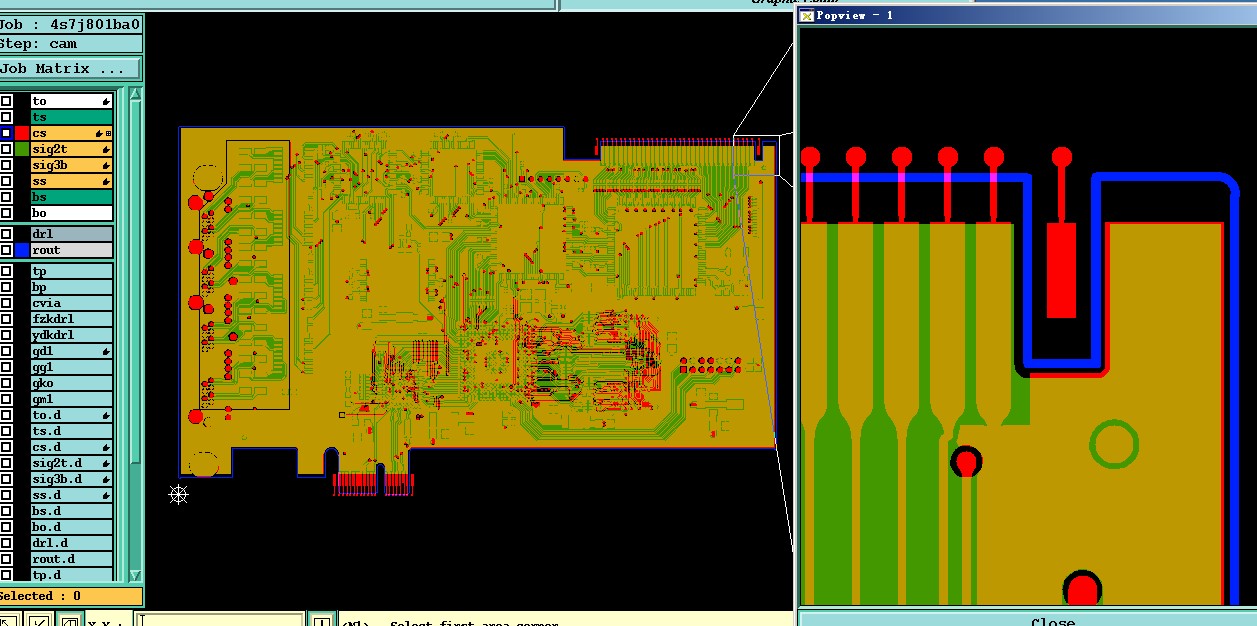This screenshot has height=626, width=1257.
Task: Toggle display checkbox for layer cs
Action: (x=6, y=133)
